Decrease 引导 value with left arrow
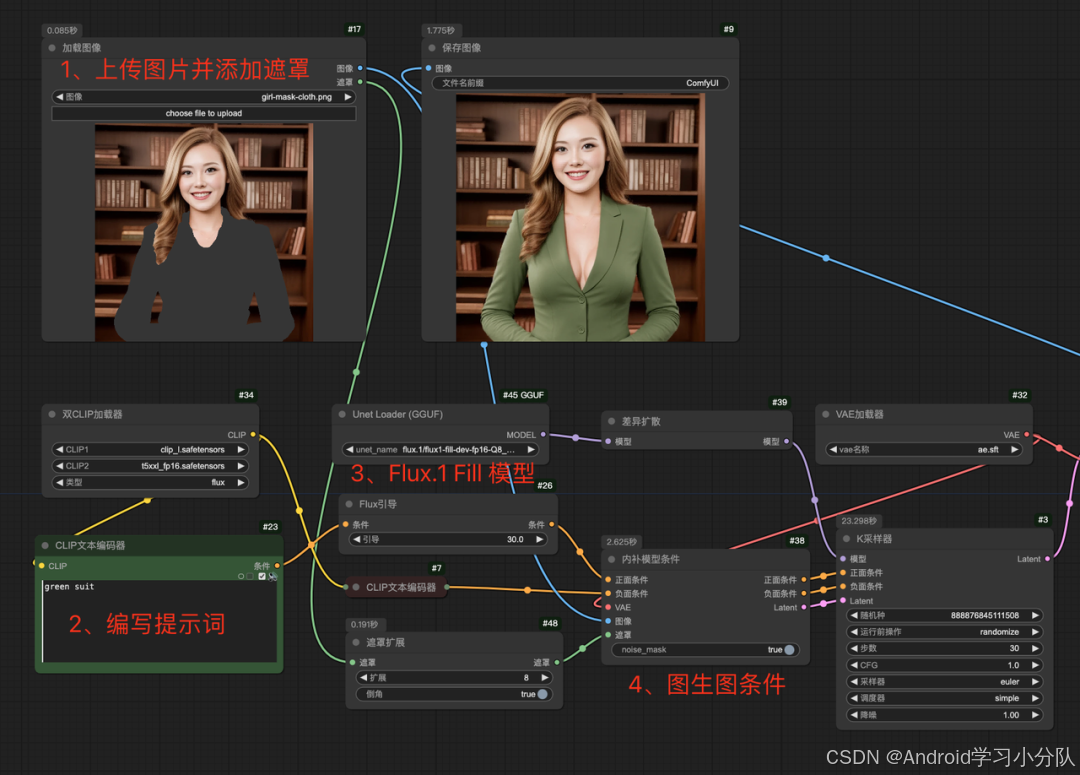This screenshot has height=775, width=1080. coord(357,539)
